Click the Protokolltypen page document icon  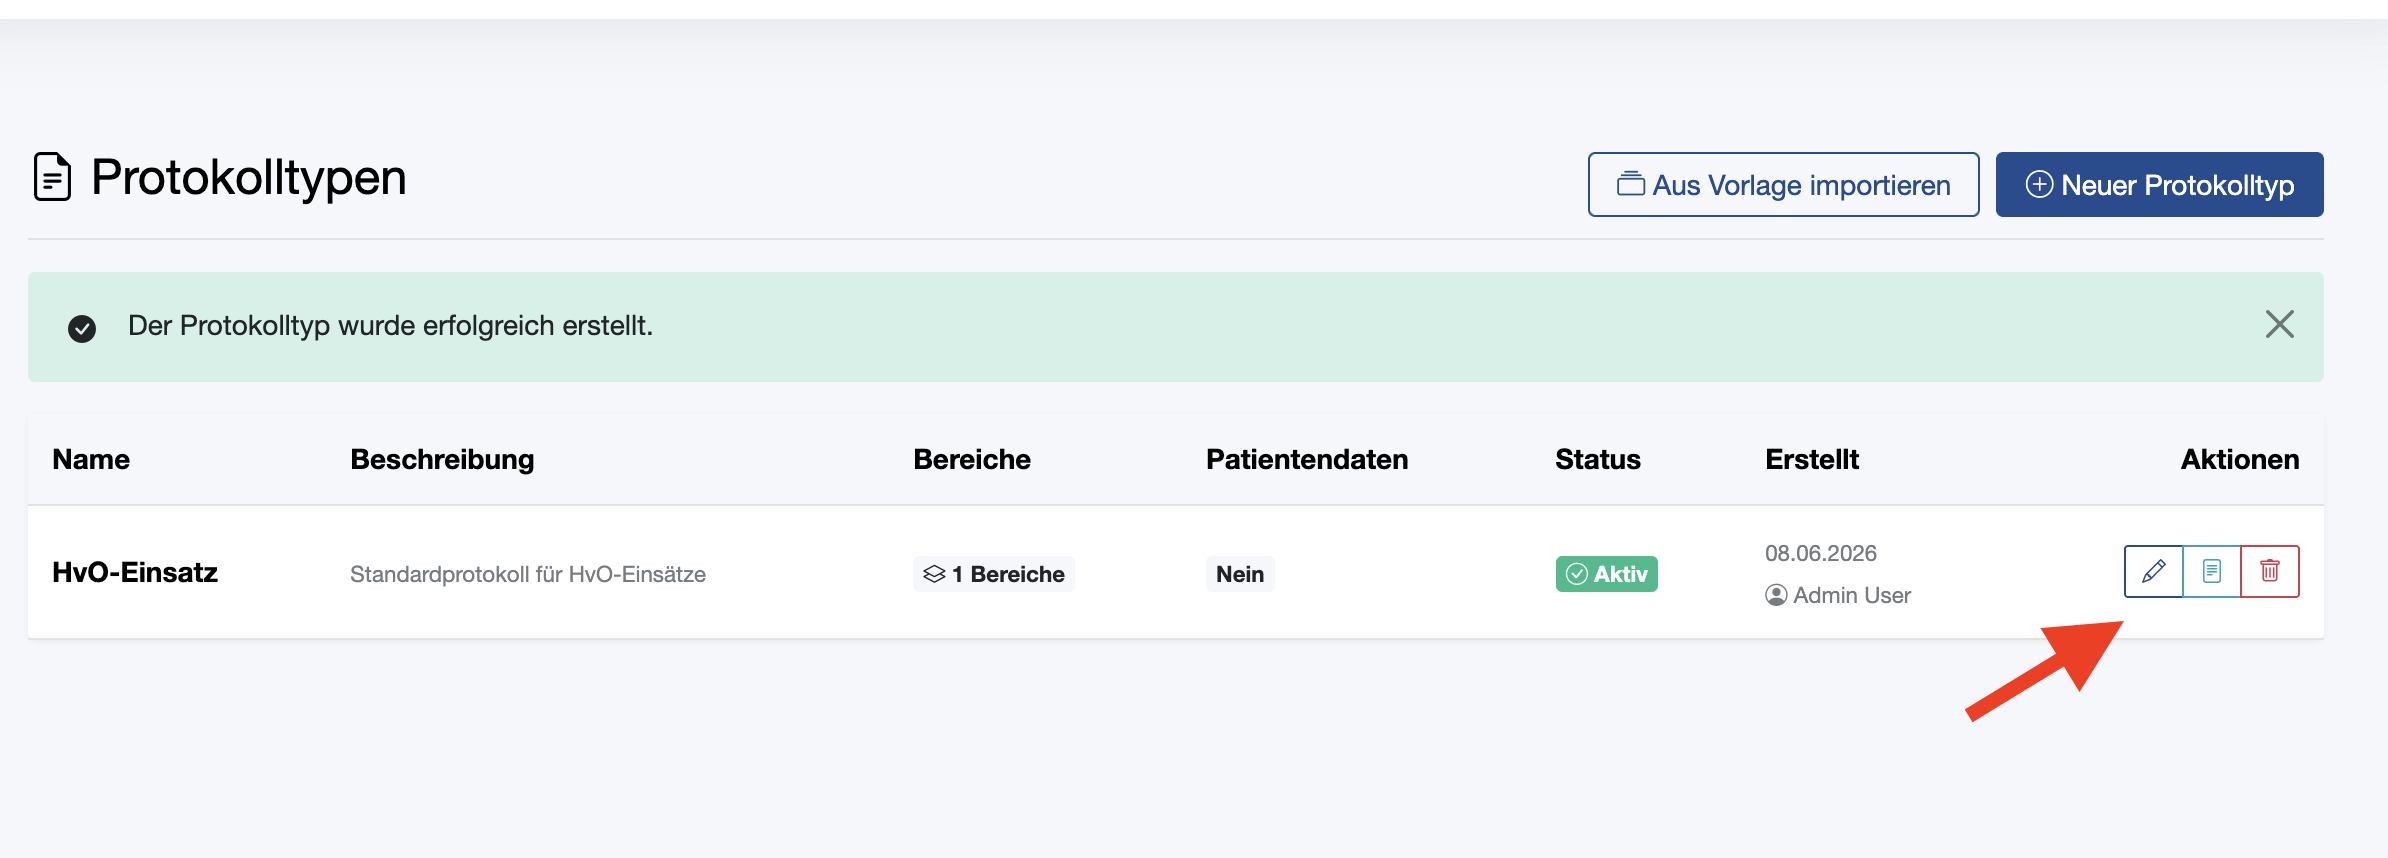(53, 177)
